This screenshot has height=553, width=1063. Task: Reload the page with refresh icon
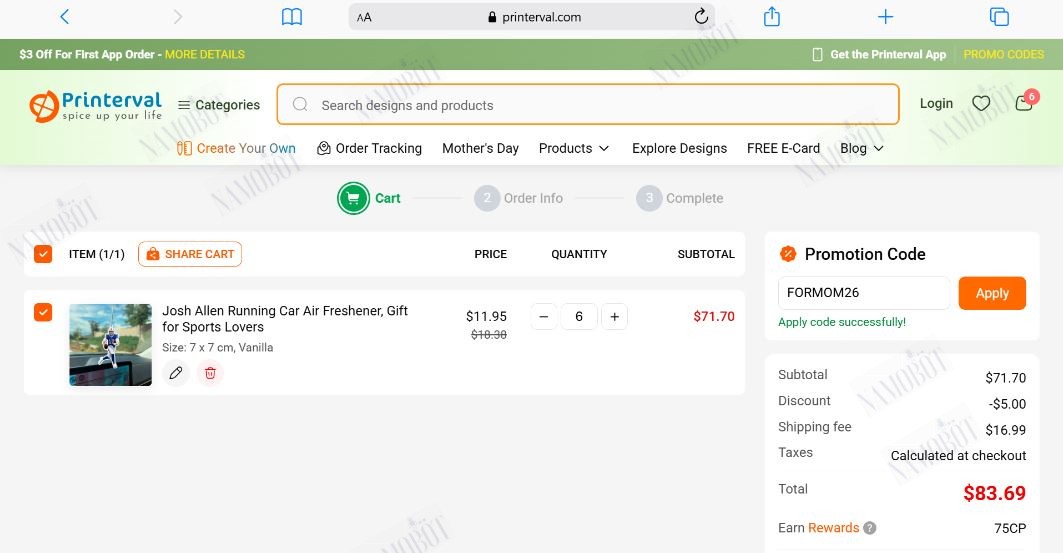701,16
